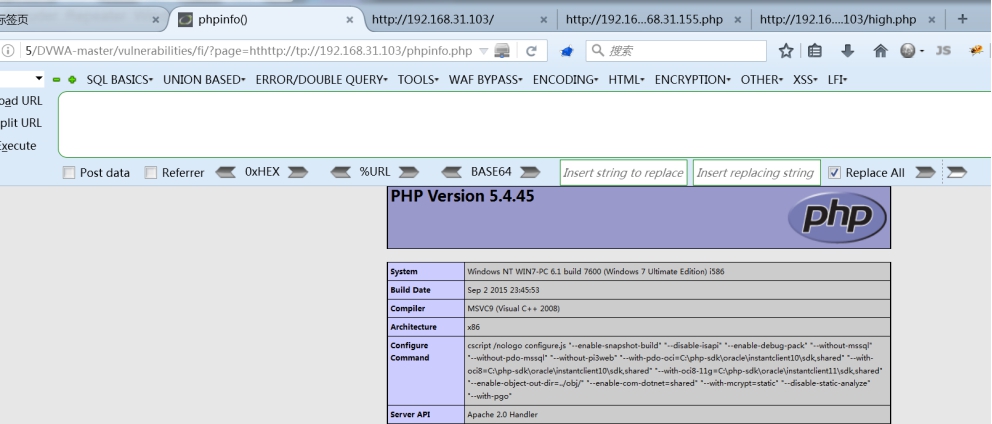Click the drive icon in address bar
The image size is (992, 424).
pos(502,51)
